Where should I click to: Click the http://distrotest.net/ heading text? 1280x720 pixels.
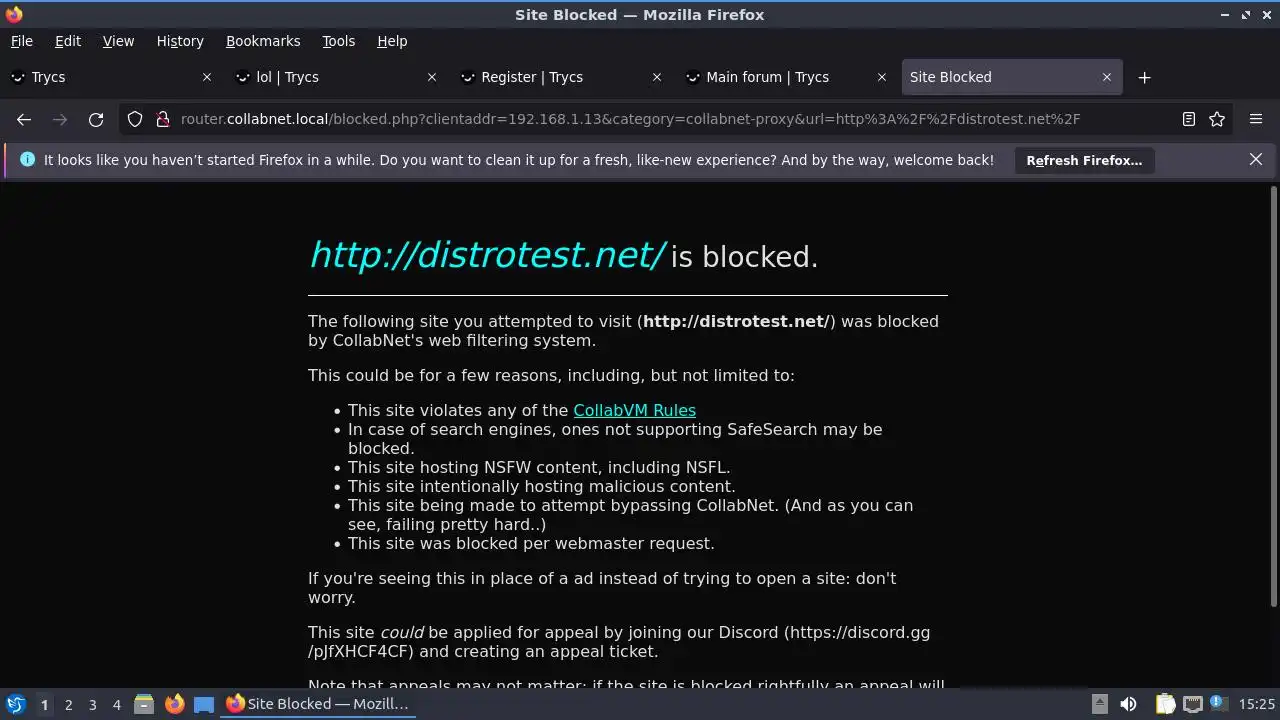486,255
